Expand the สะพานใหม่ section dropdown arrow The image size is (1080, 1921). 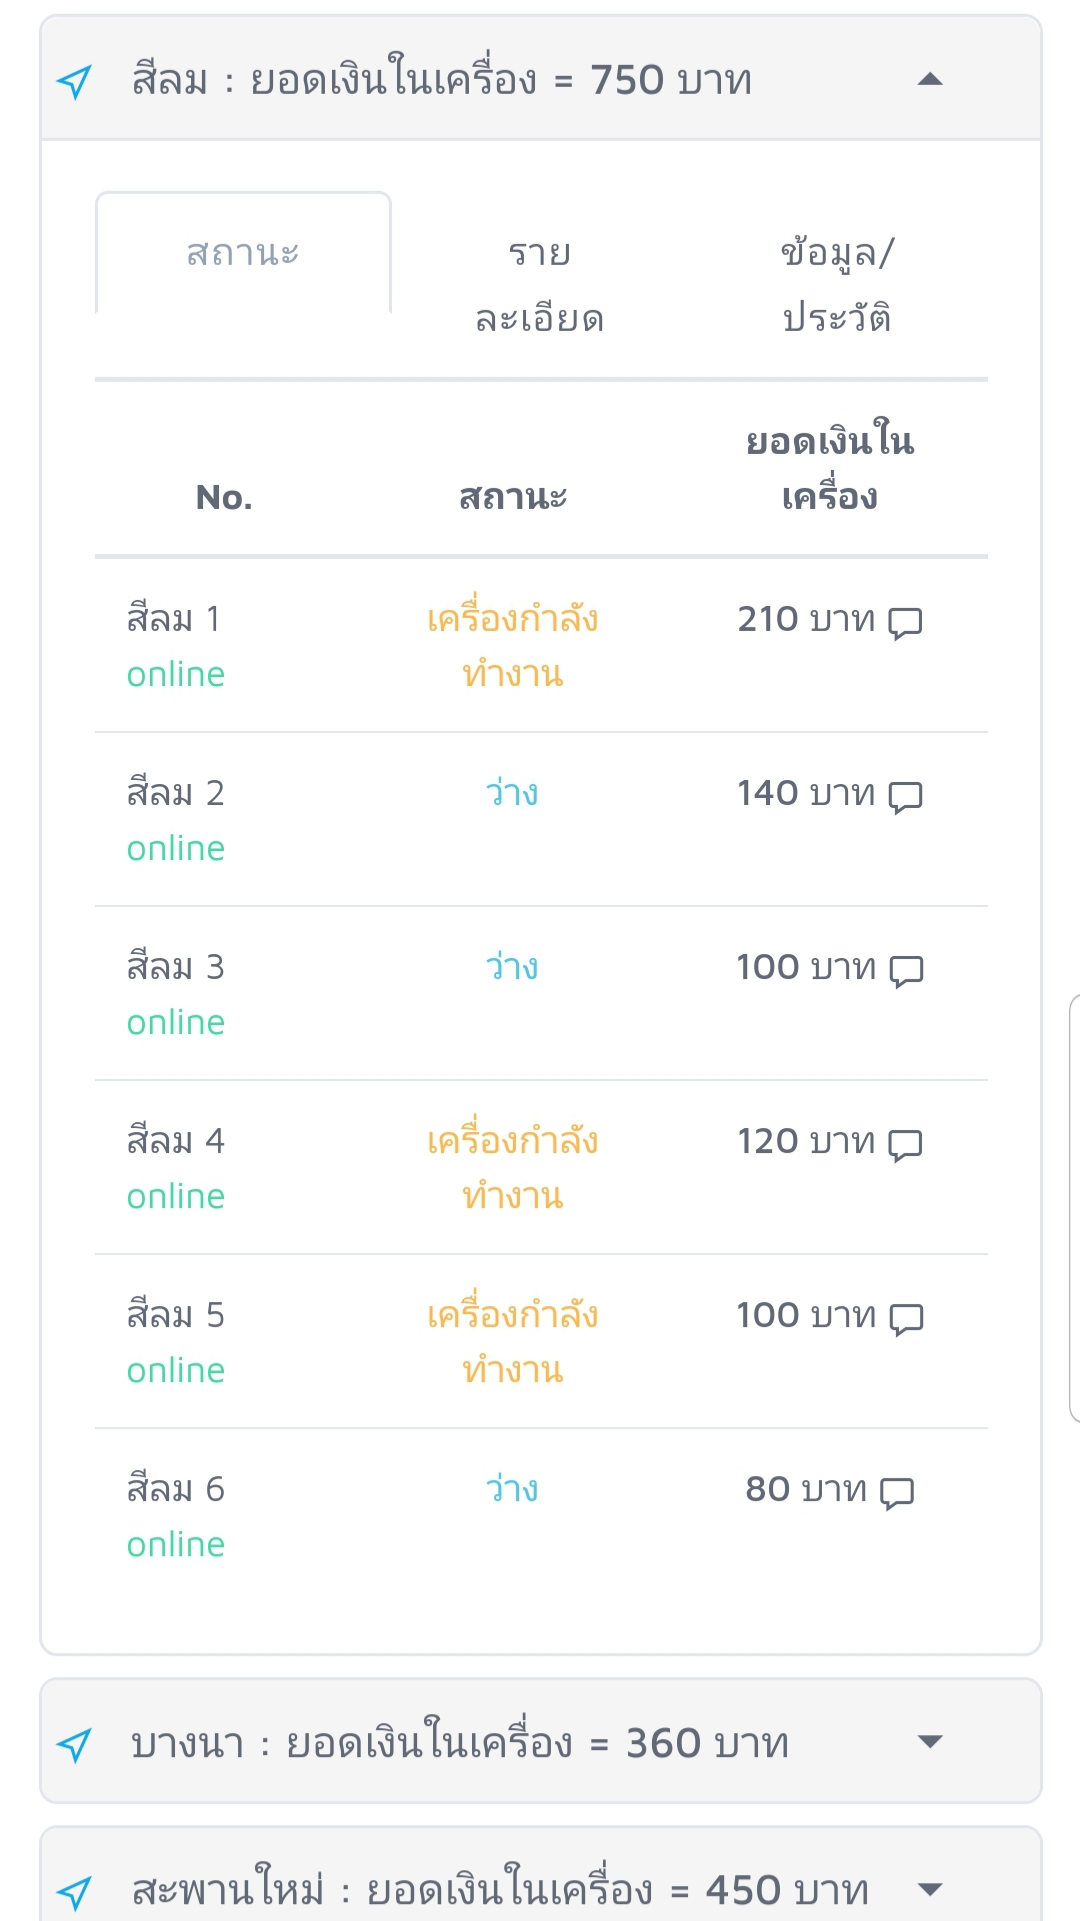[930, 1890]
